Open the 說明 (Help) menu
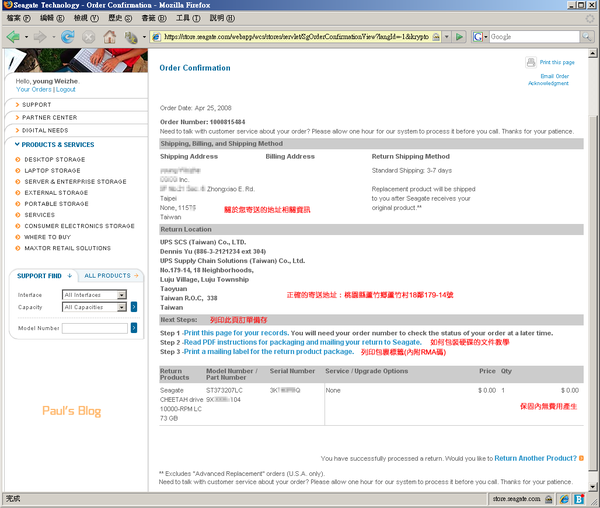This screenshot has width=600, height=508. tap(222, 18)
